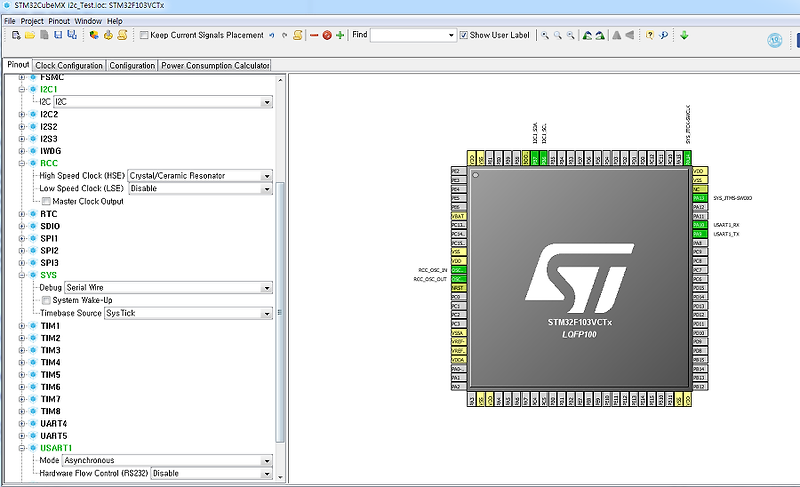Enable the Master Clock Output checkbox
This screenshot has width=800, height=487.
point(46,201)
